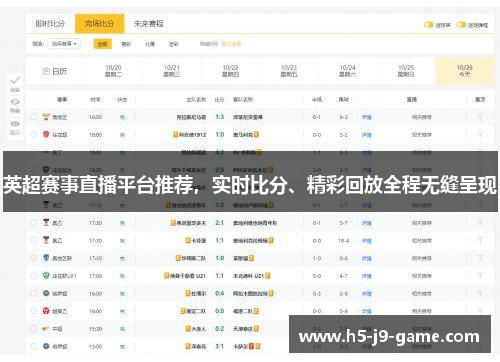Image resolution: width=500 pixels, height=362 pixels.
Task: Select the highlighted 10/26 today tab
Action: (465, 71)
